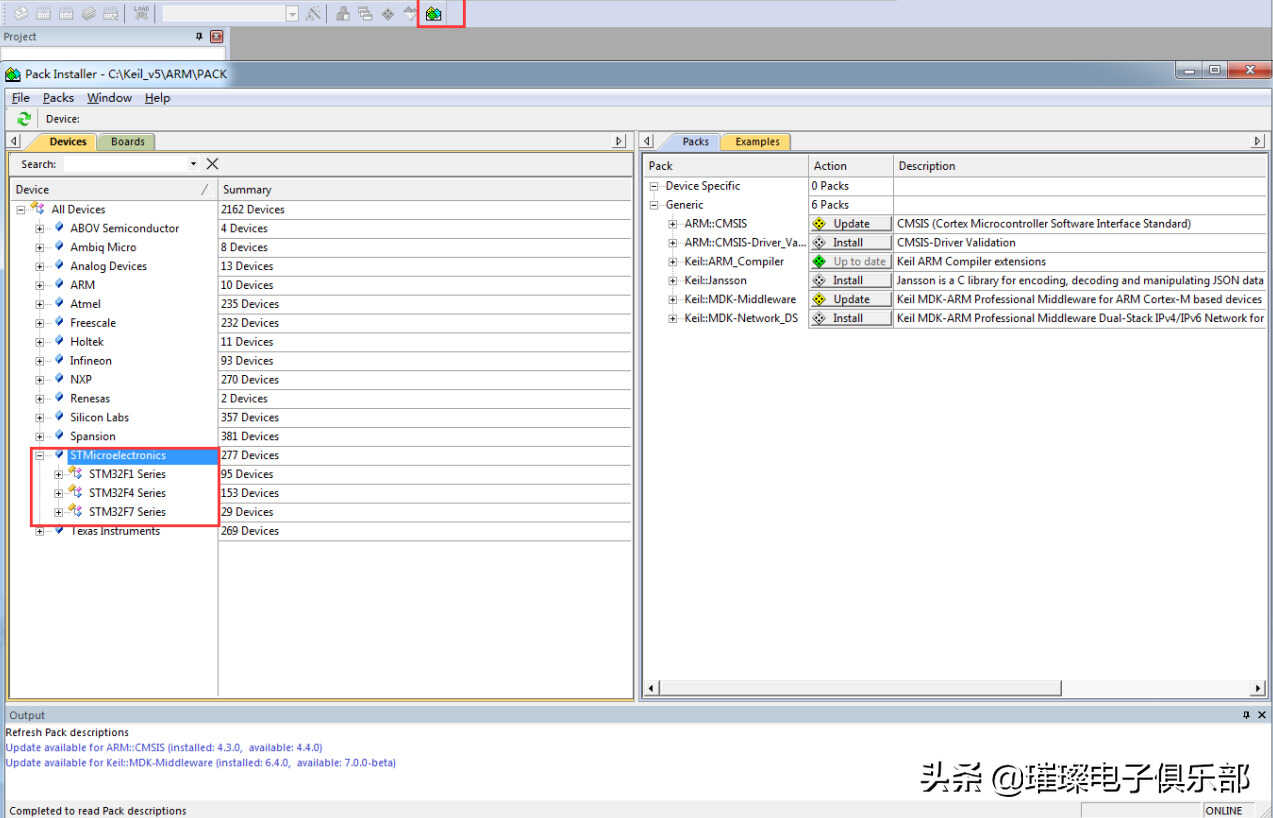Open the target selection dropdown in uVision toolbar
This screenshot has width=1273, height=818.
292,14
